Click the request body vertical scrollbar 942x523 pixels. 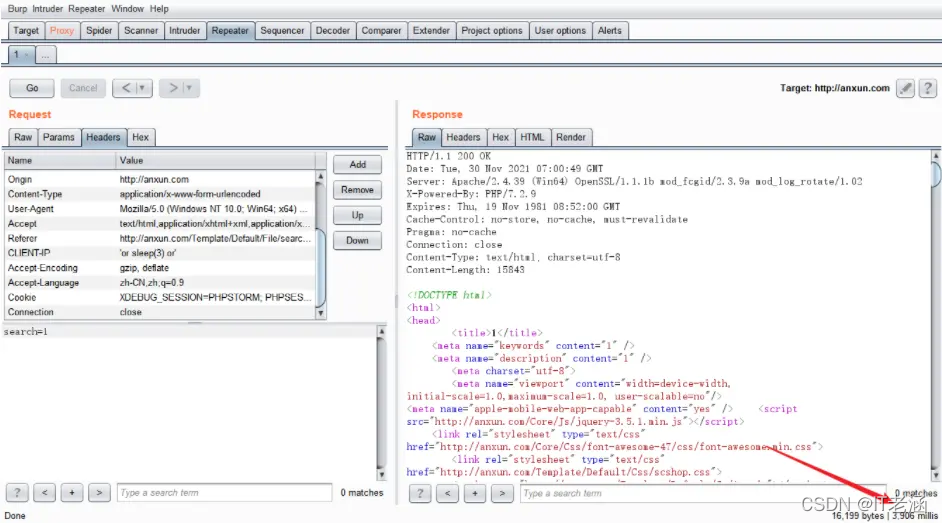click(381, 403)
